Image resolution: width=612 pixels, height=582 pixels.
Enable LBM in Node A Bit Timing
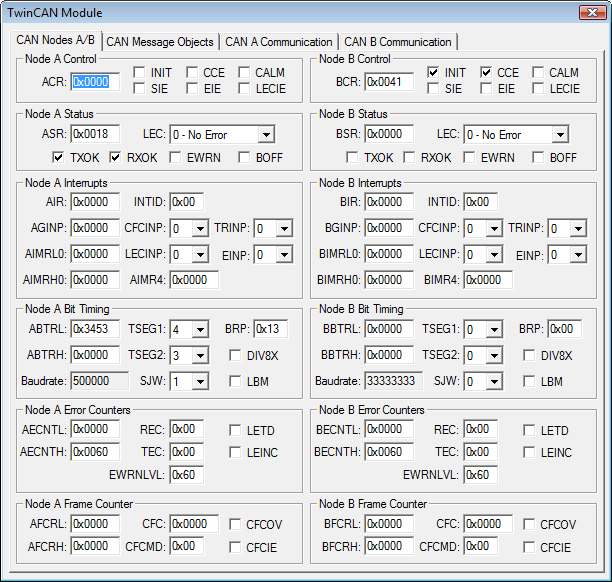click(236, 381)
